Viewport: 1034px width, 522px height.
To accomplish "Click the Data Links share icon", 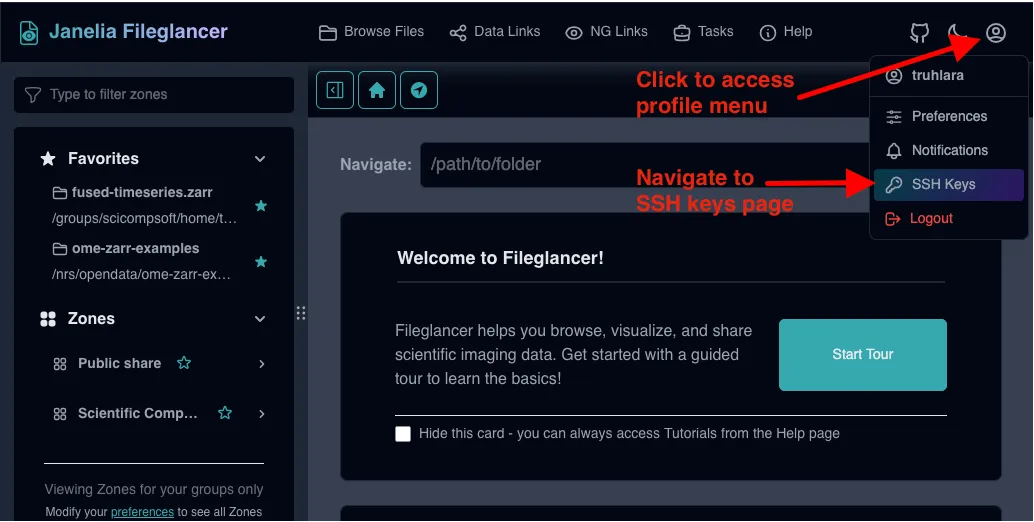I will click(458, 32).
